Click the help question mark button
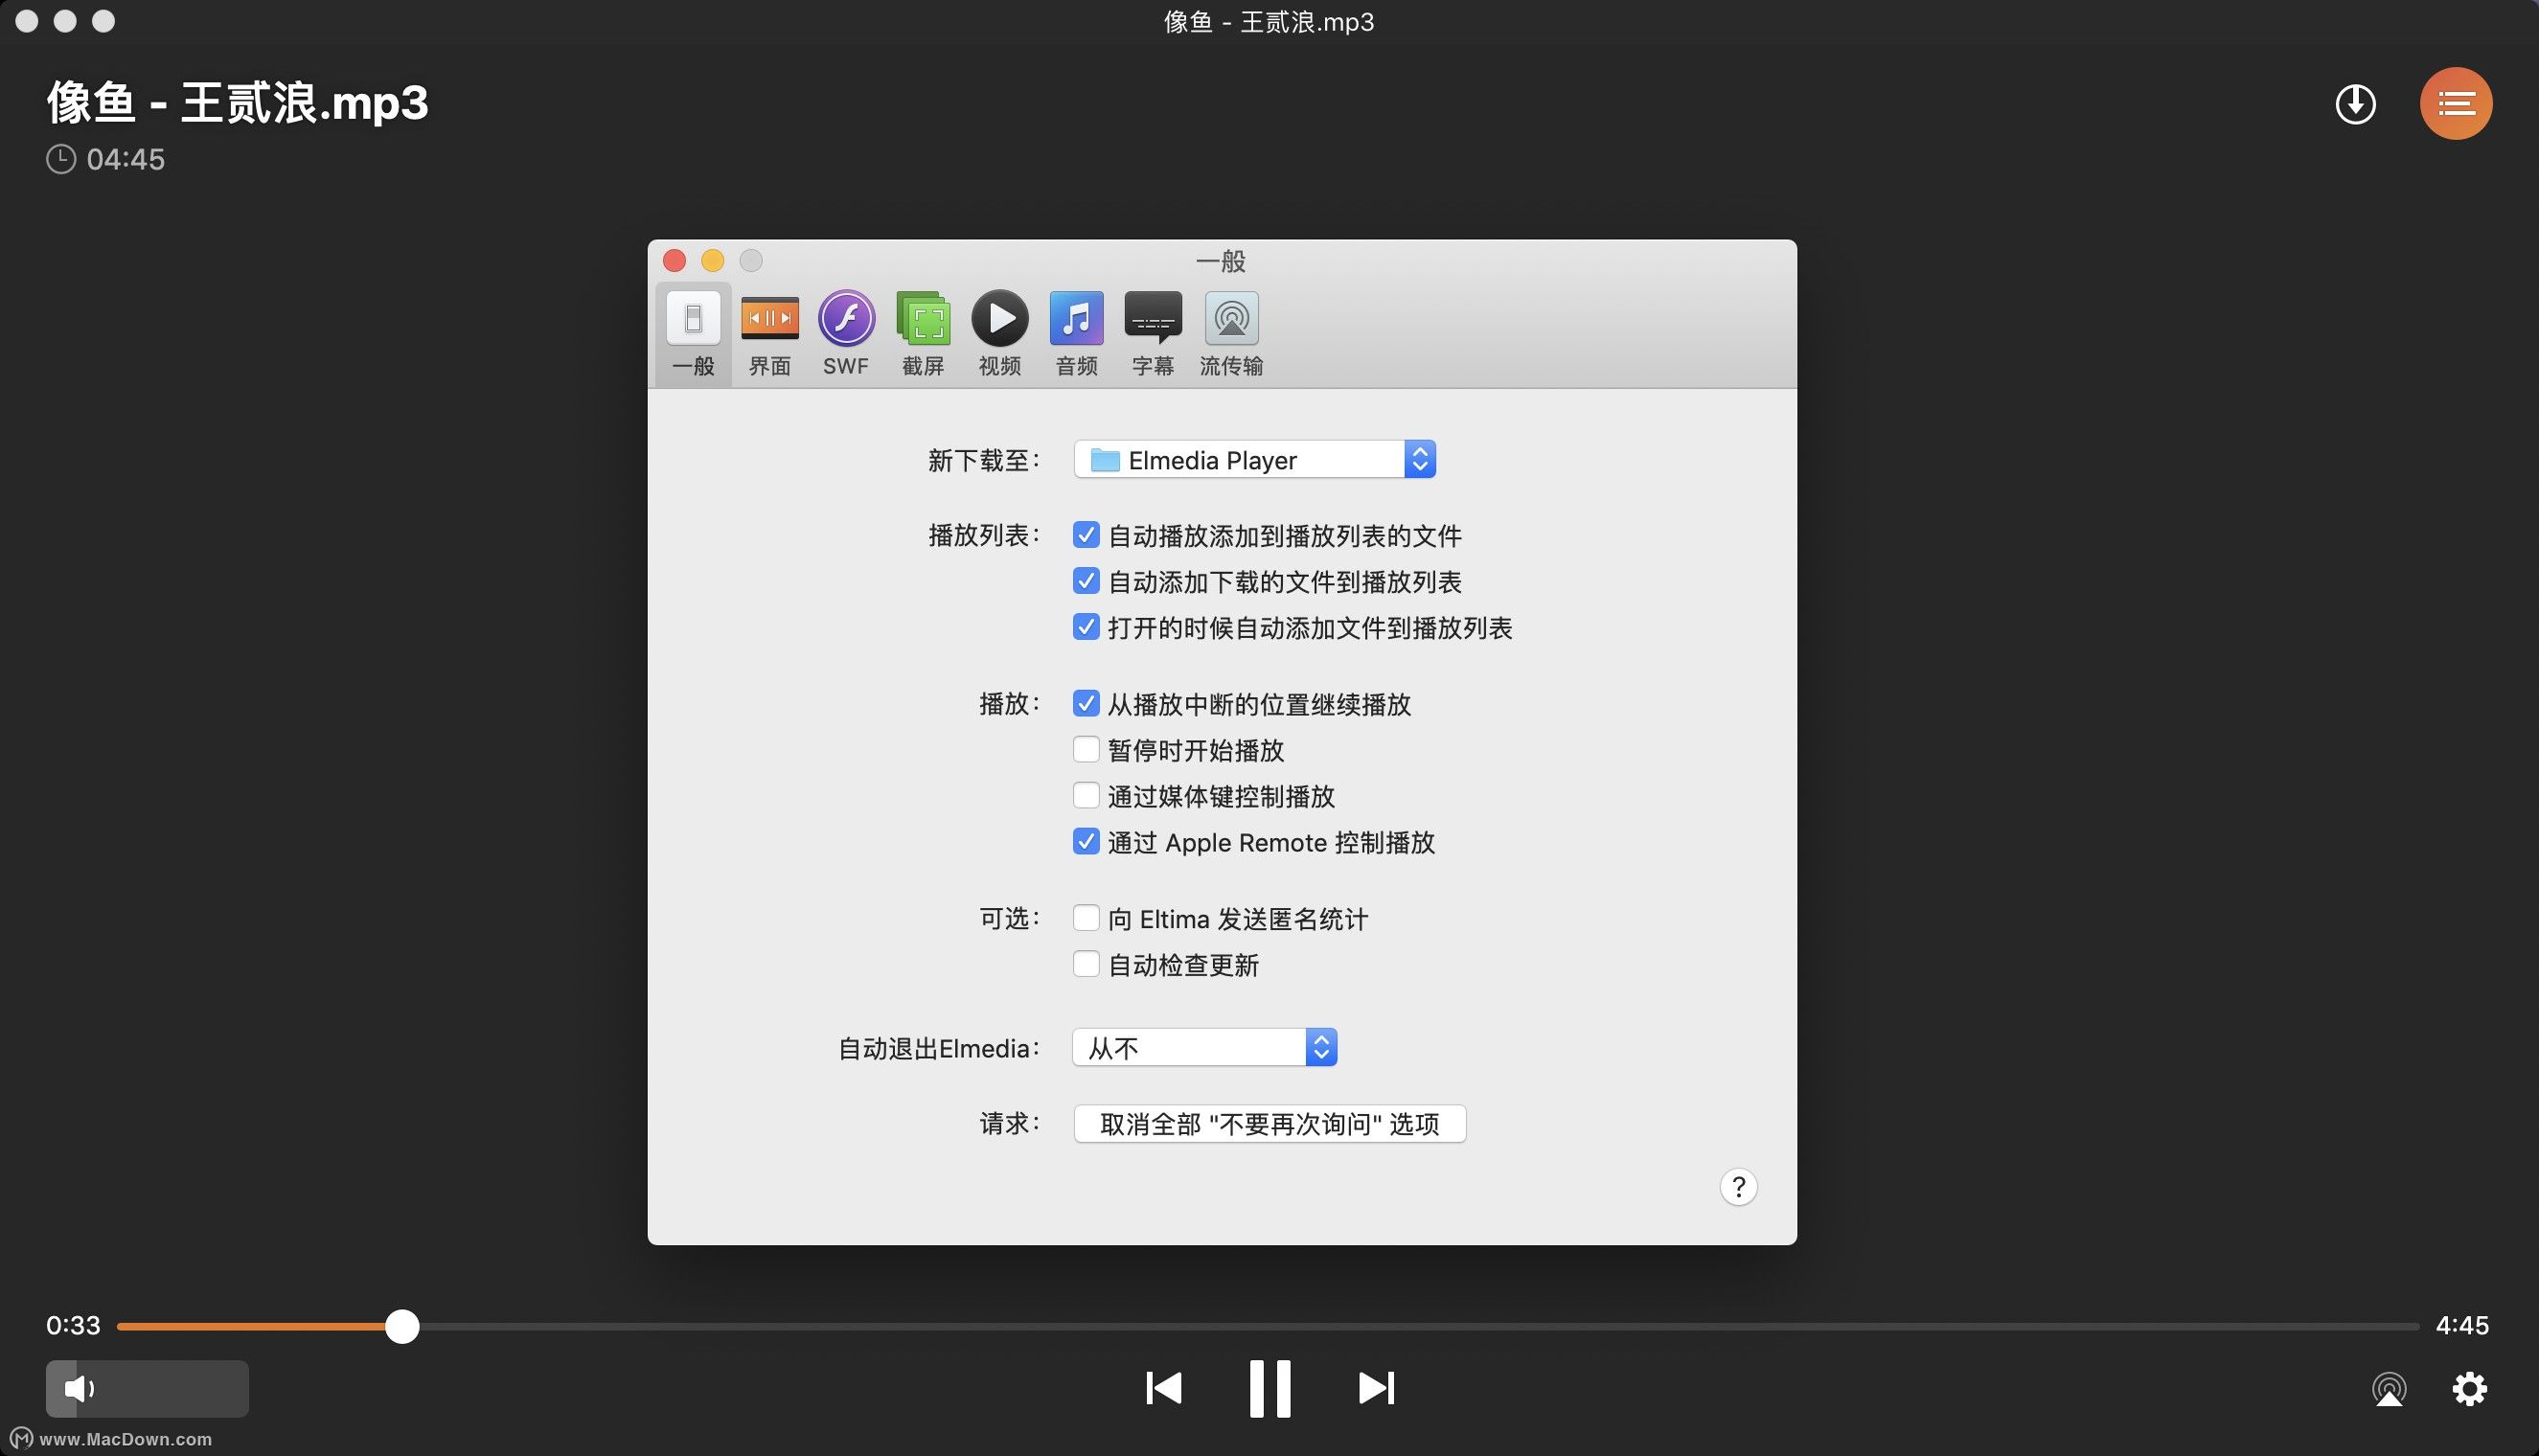2539x1456 pixels. coord(1738,1187)
